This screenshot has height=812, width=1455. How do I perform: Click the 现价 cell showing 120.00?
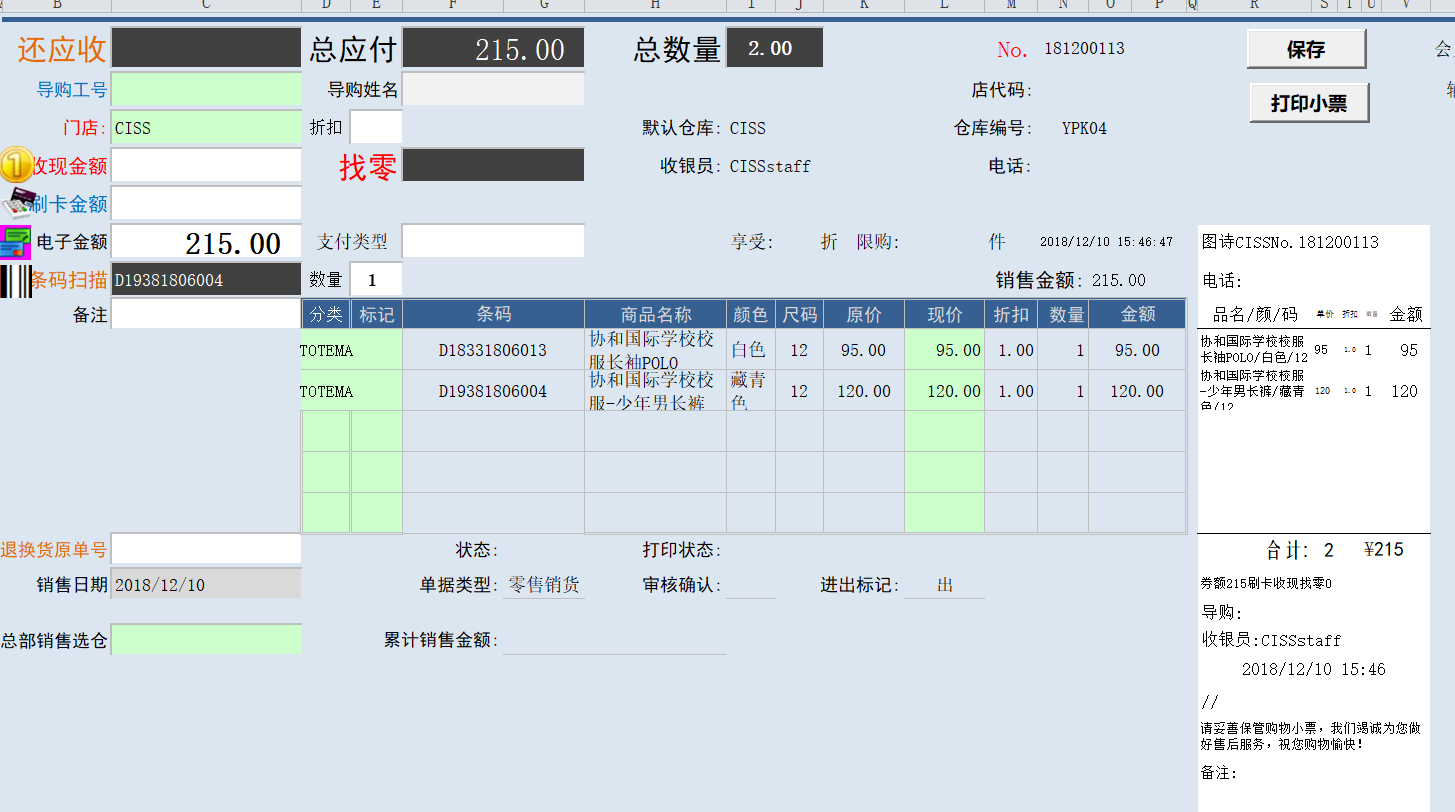click(x=944, y=391)
